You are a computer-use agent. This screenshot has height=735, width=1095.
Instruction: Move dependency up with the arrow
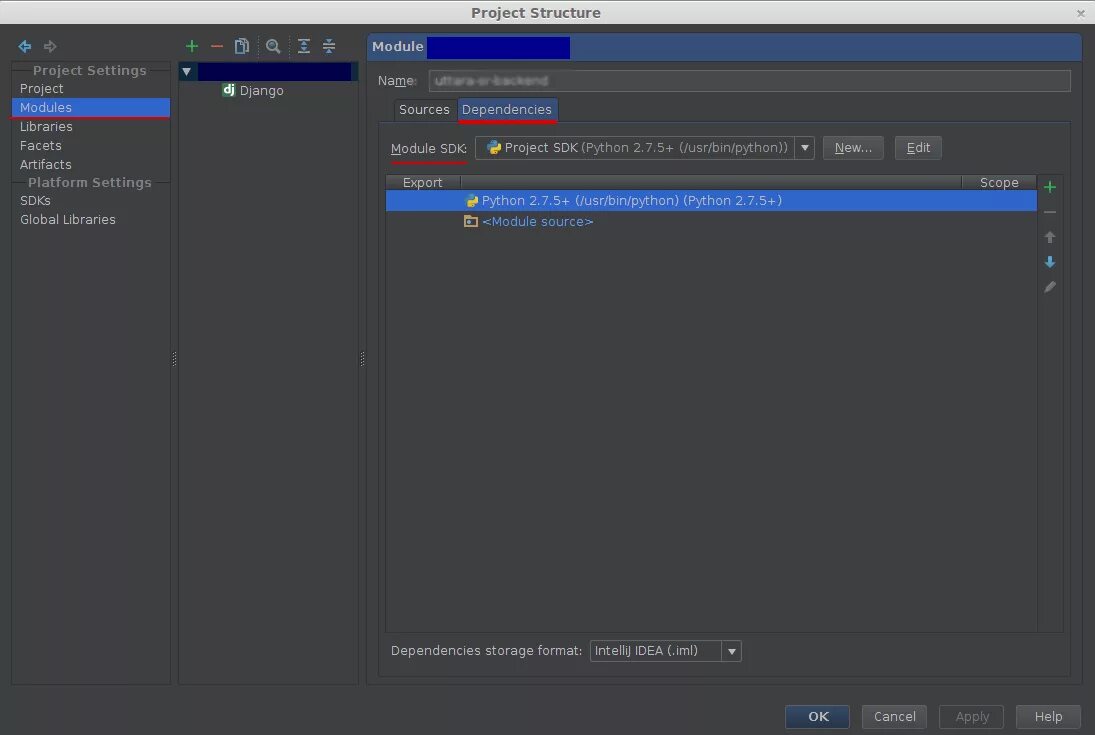(1050, 237)
